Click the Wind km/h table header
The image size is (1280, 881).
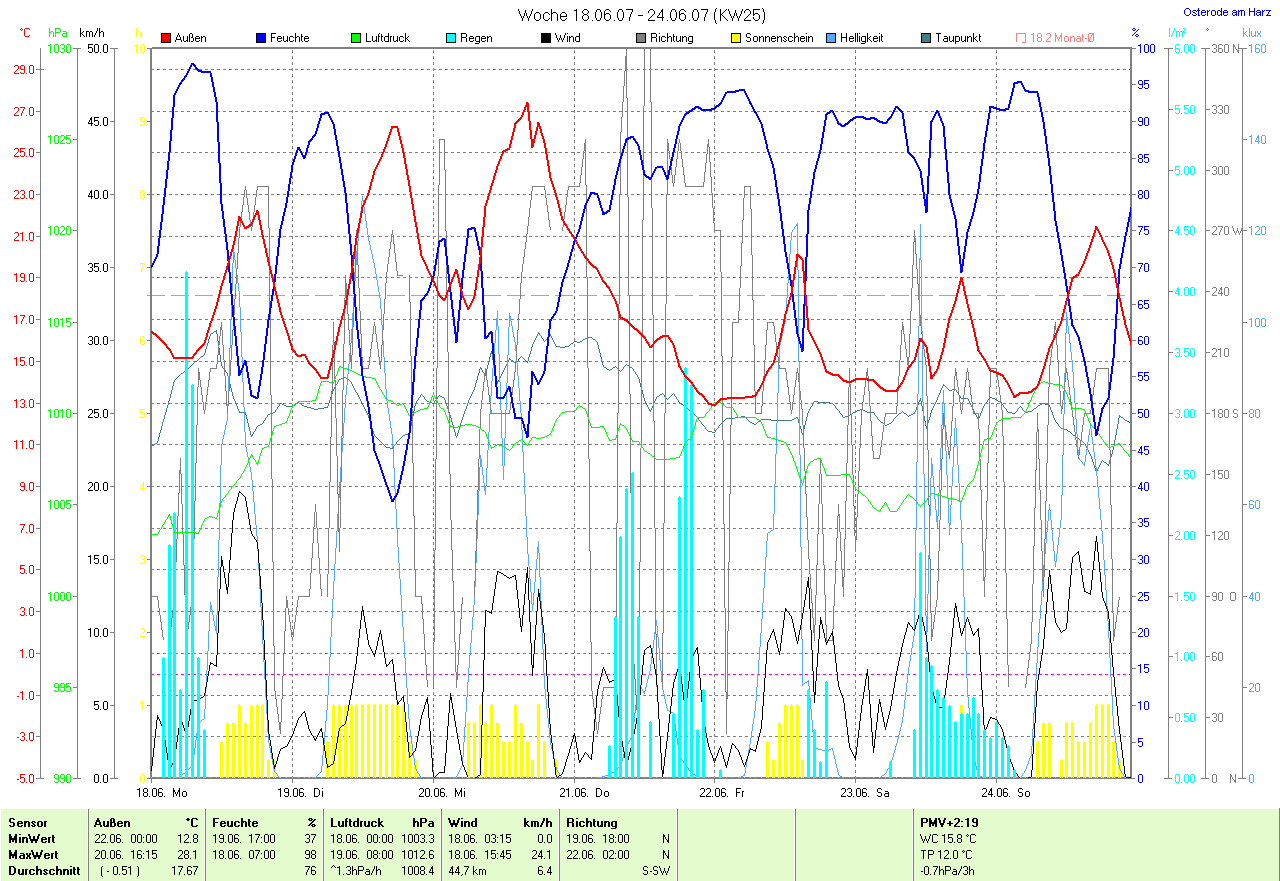(499, 823)
